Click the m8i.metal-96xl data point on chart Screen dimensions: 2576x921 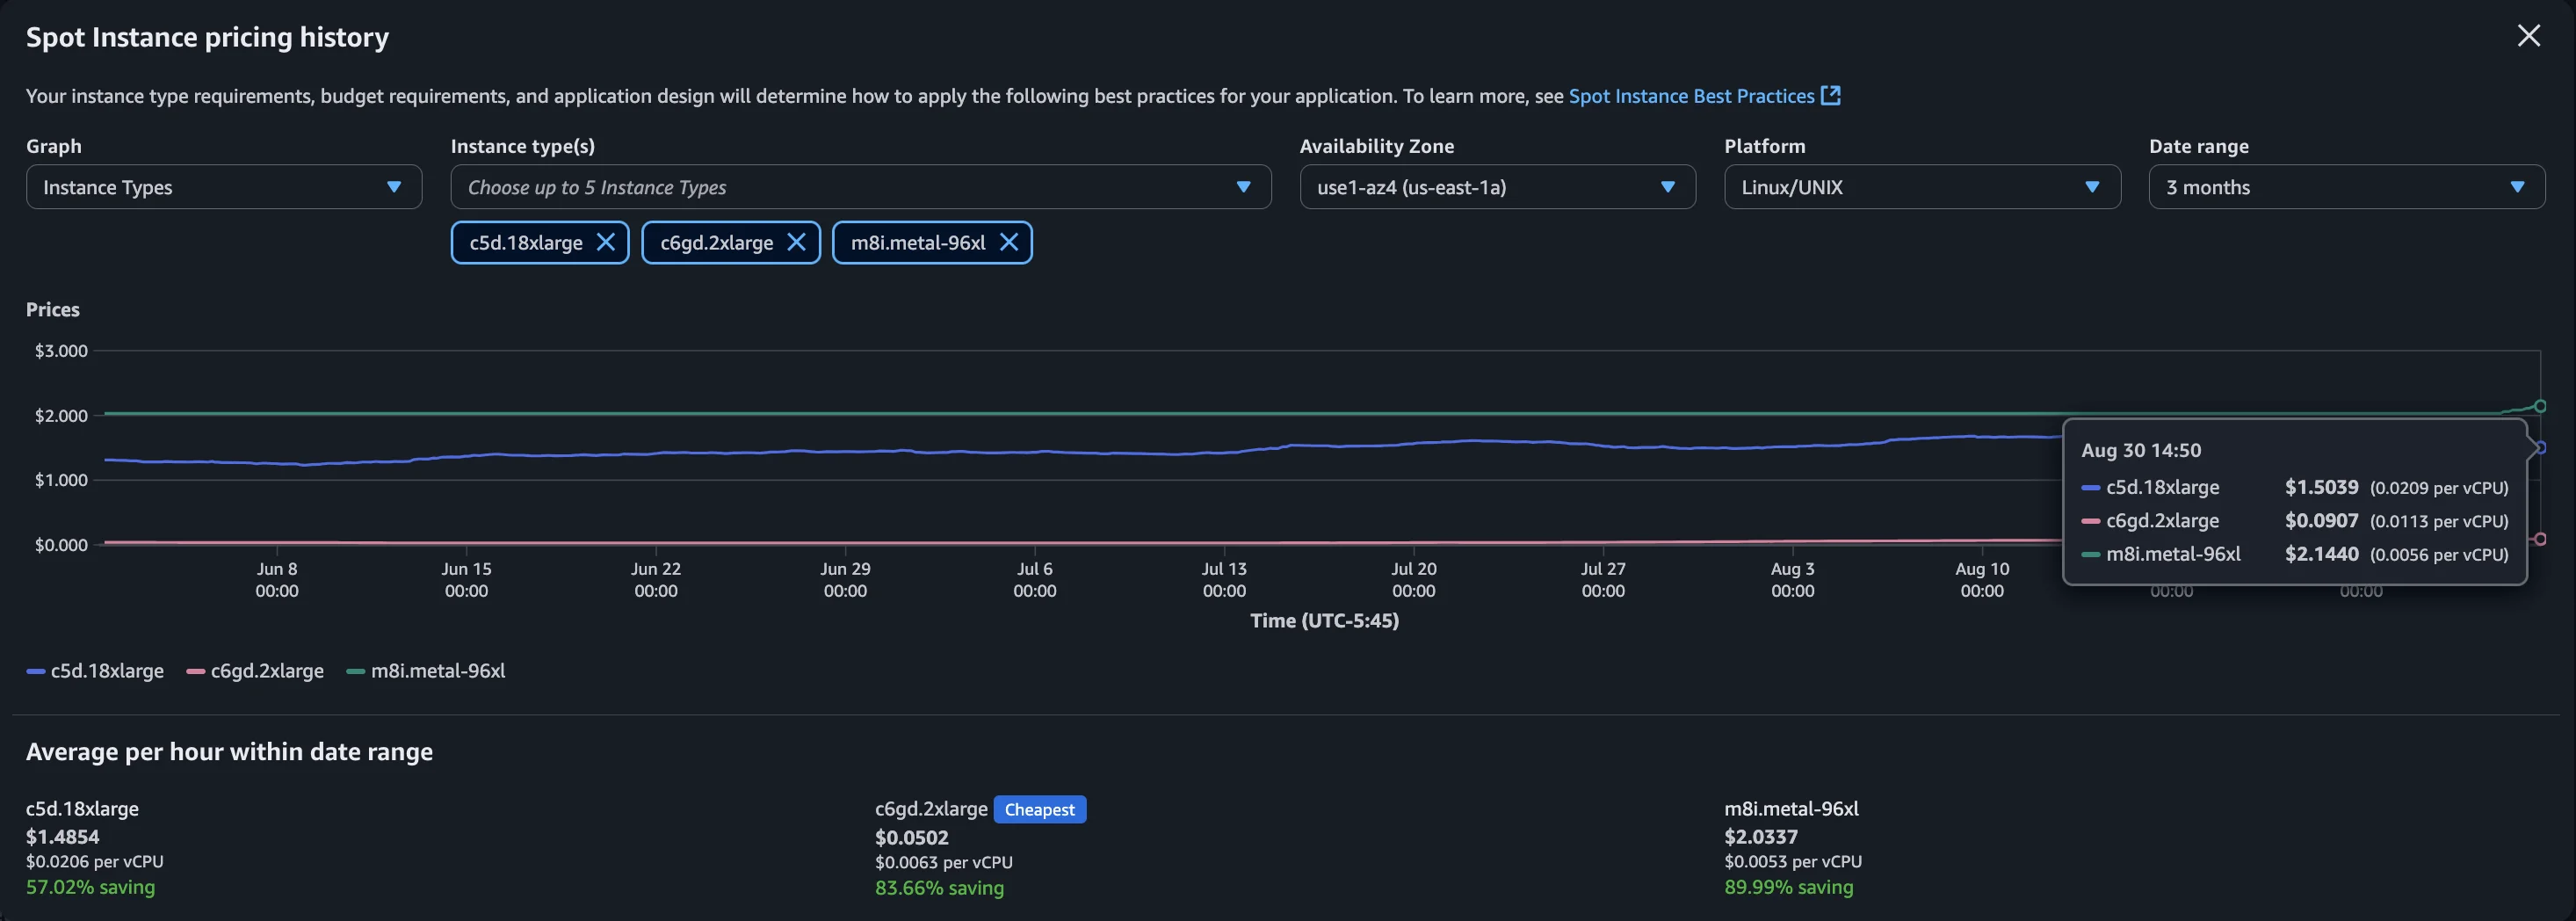[x=2540, y=406]
